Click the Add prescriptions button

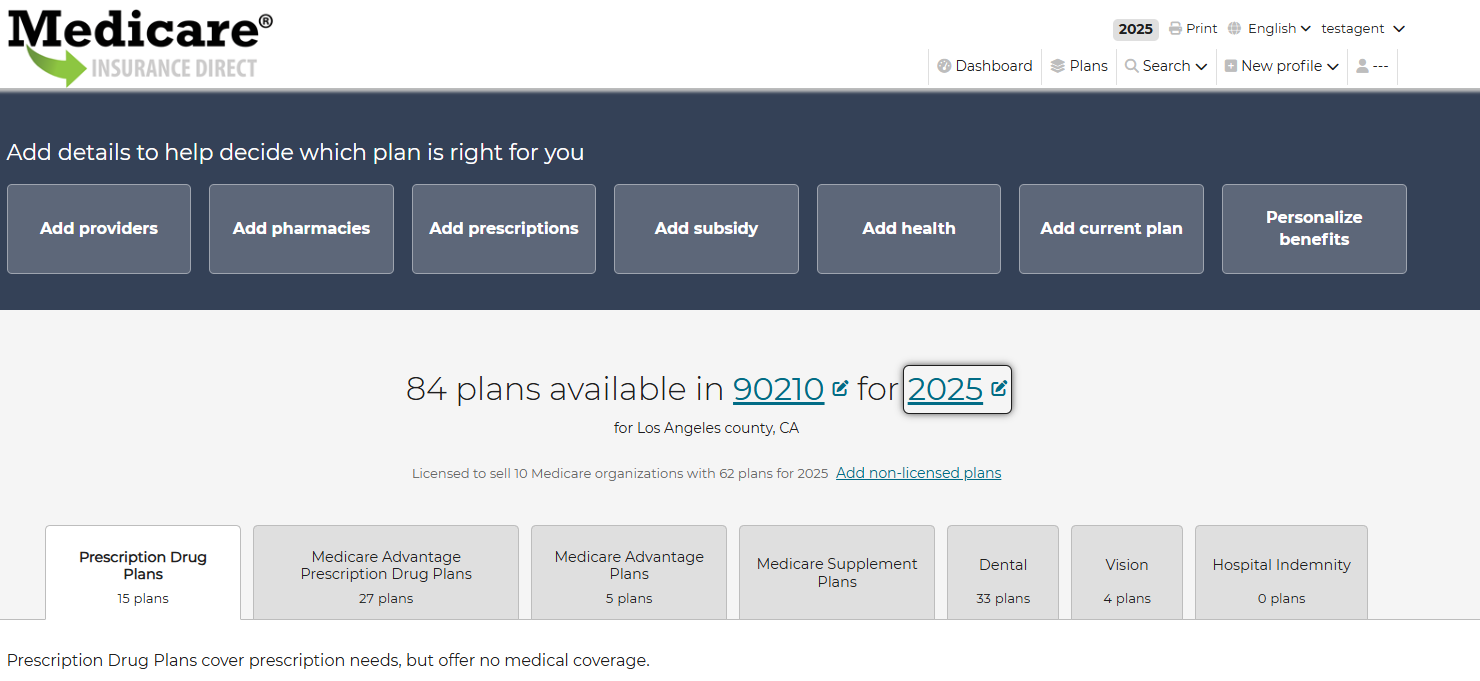click(x=504, y=229)
